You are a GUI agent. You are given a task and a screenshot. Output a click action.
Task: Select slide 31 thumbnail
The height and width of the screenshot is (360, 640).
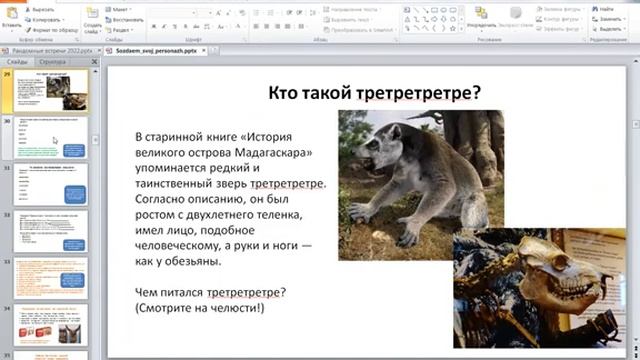tap(51, 185)
